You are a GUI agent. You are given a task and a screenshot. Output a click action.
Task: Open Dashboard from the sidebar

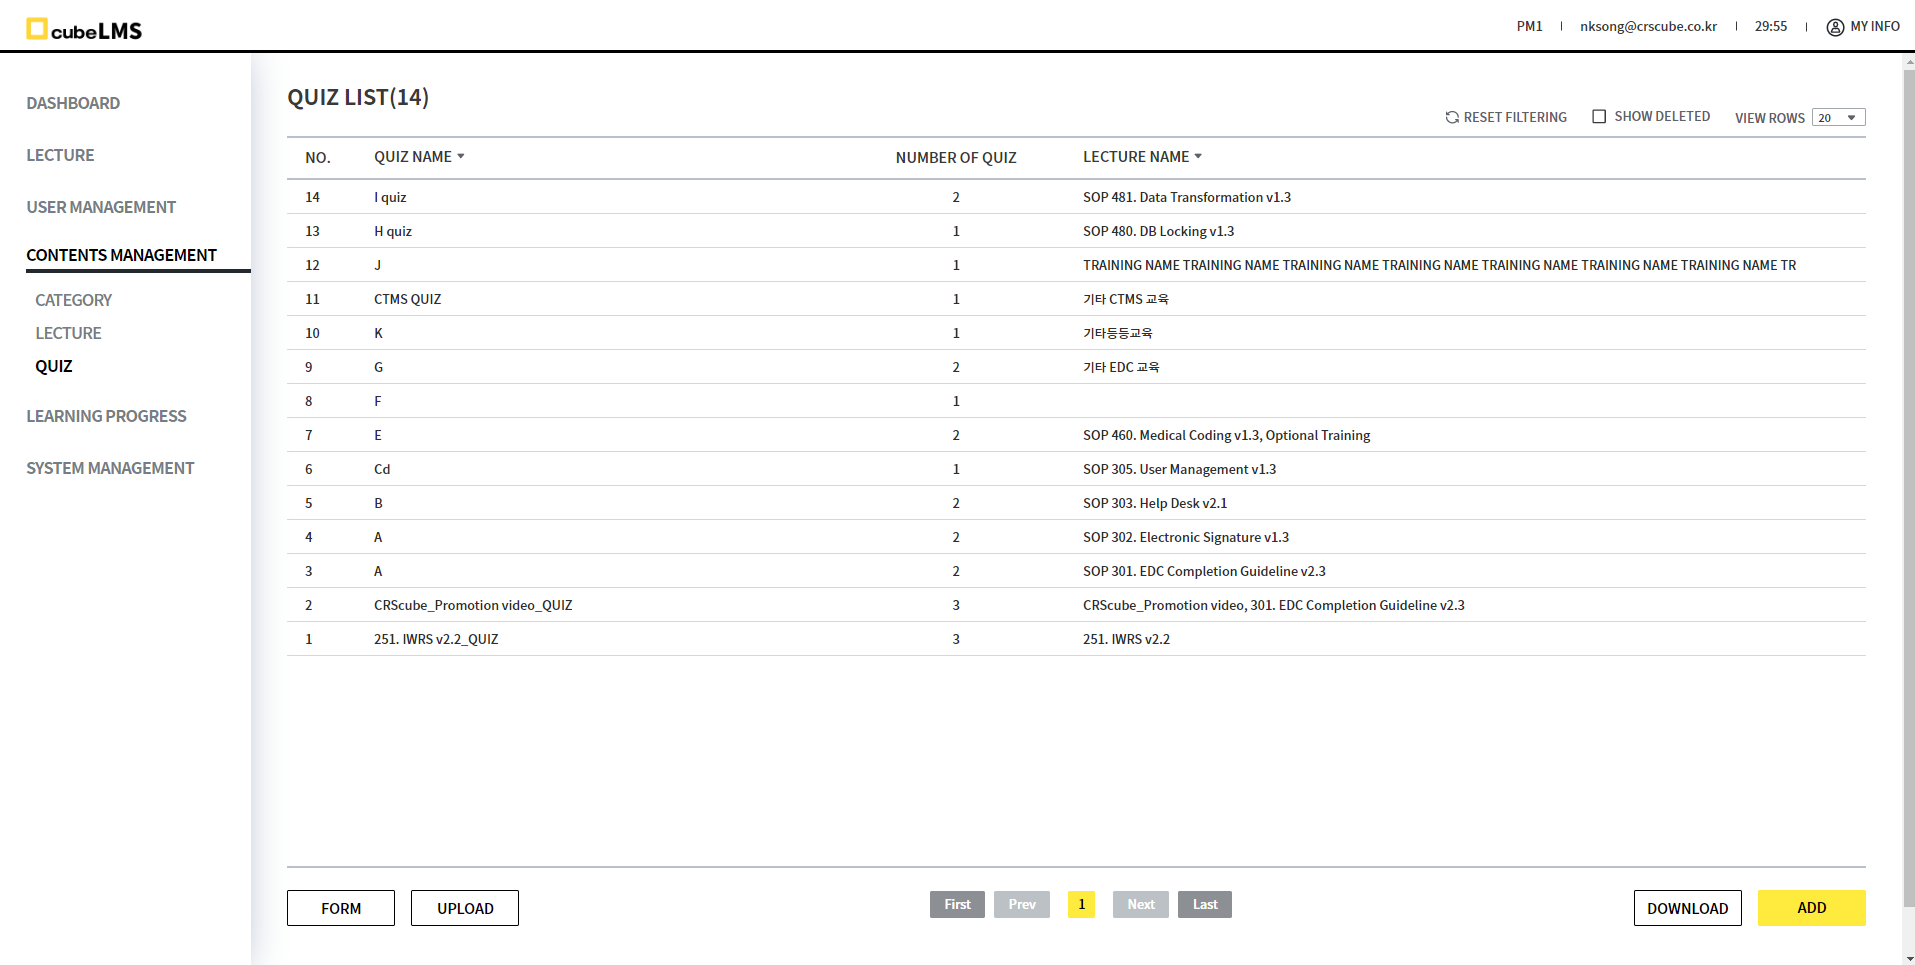click(x=73, y=103)
